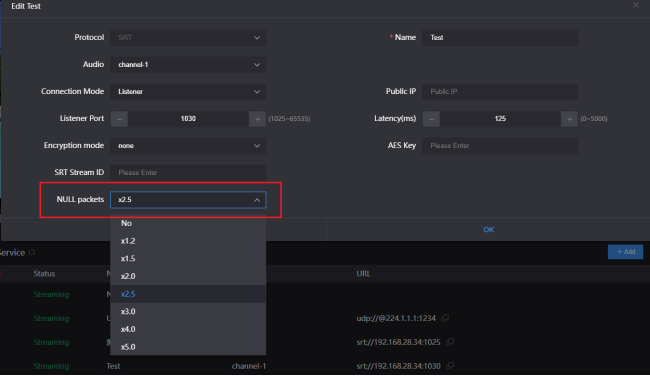
Task: Click the URL column header
Action: click(364, 274)
